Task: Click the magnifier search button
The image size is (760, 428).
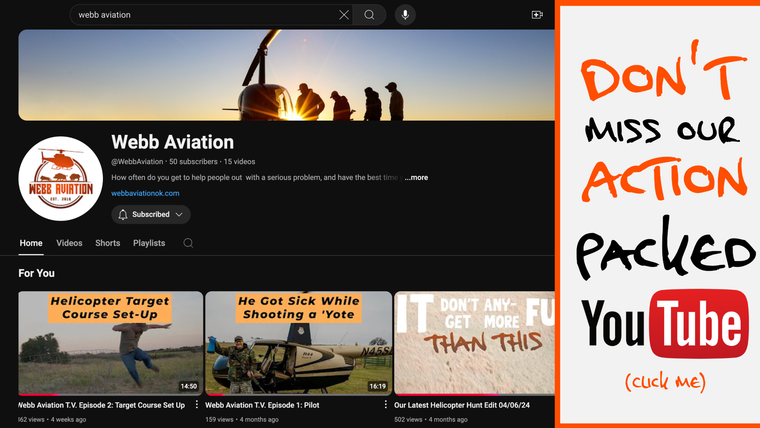Action: (369, 15)
